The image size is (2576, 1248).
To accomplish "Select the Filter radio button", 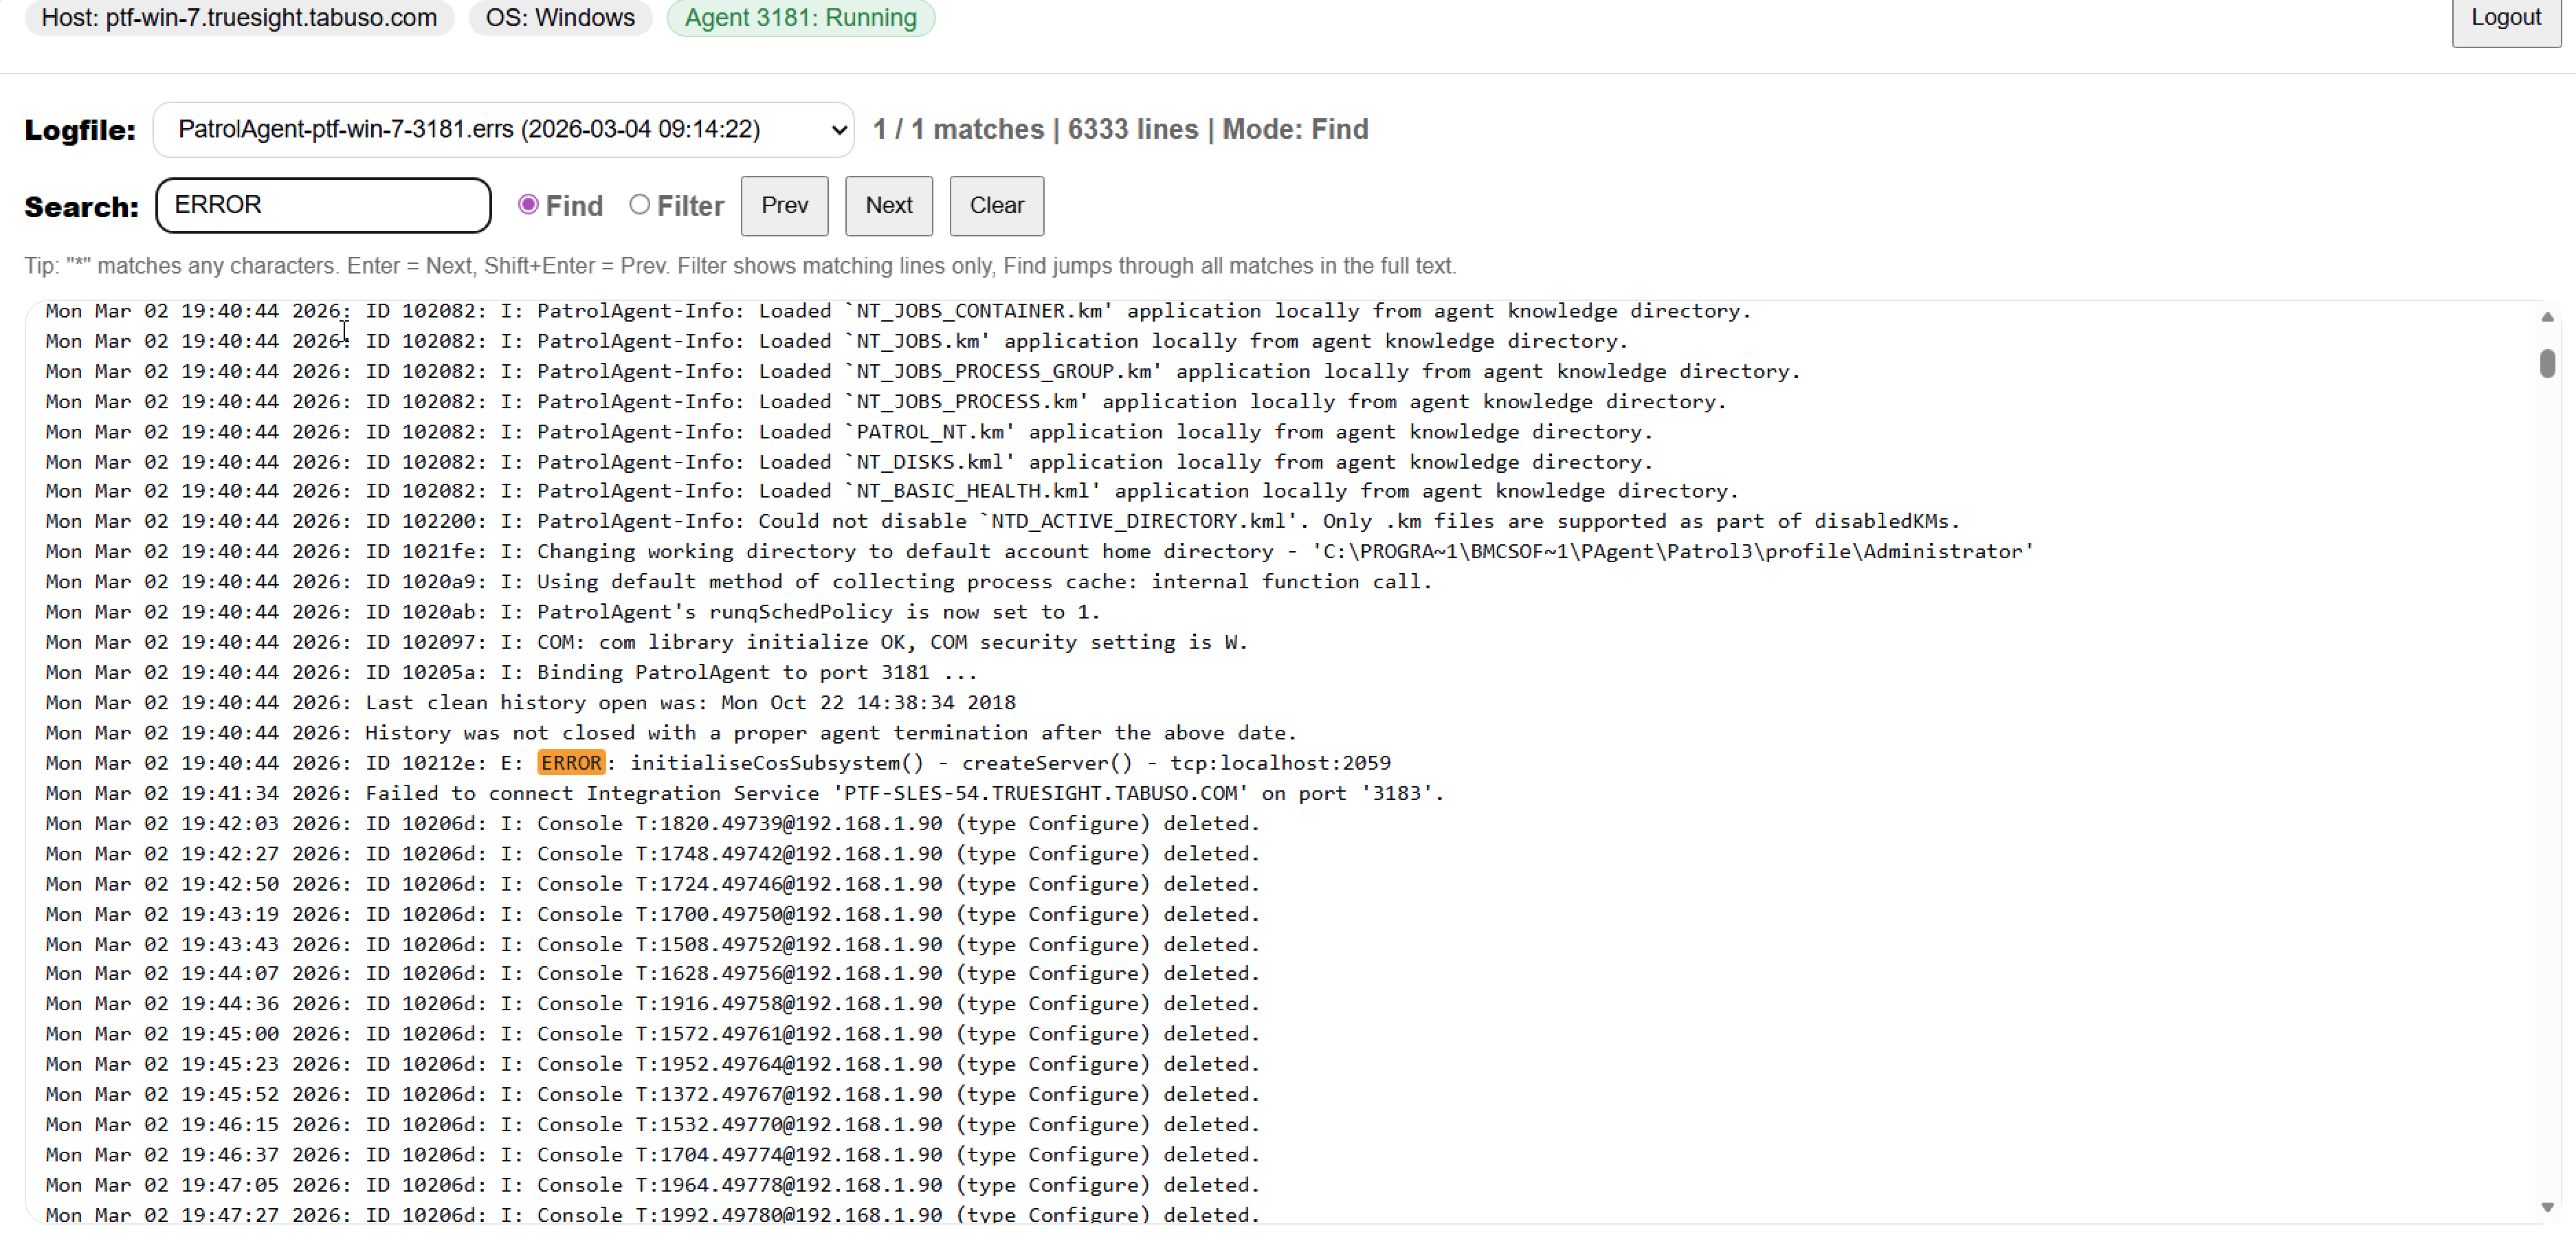I will point(639,205).
